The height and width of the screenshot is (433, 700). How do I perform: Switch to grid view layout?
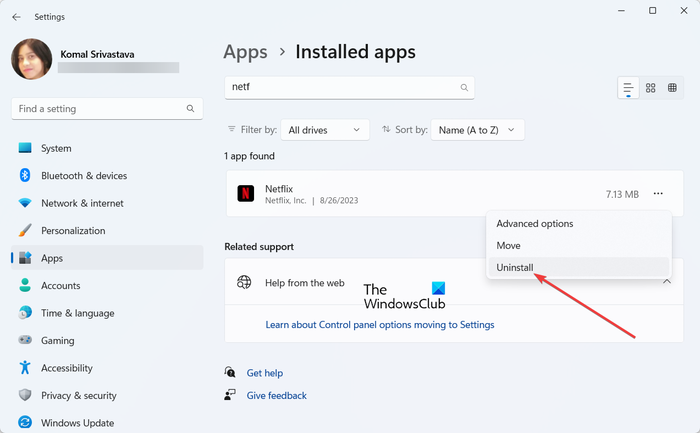pyautogui.click(x=651, y=88)
